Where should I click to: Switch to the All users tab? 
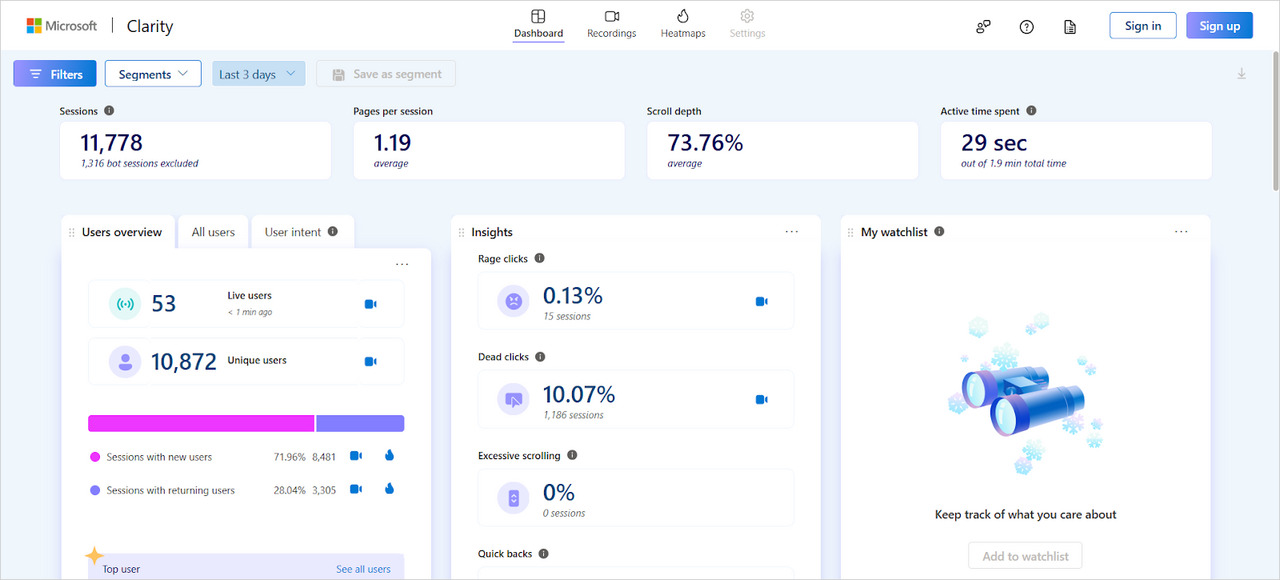(x=213, y=232)
